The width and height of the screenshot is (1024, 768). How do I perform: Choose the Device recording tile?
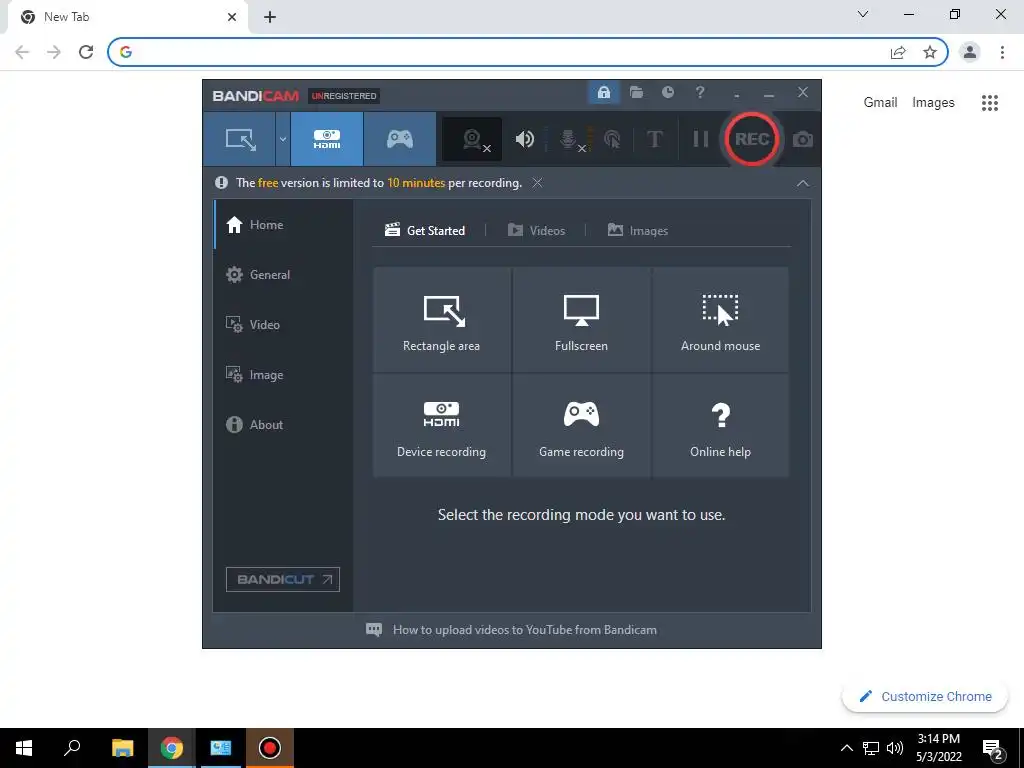tap(441, 425)
